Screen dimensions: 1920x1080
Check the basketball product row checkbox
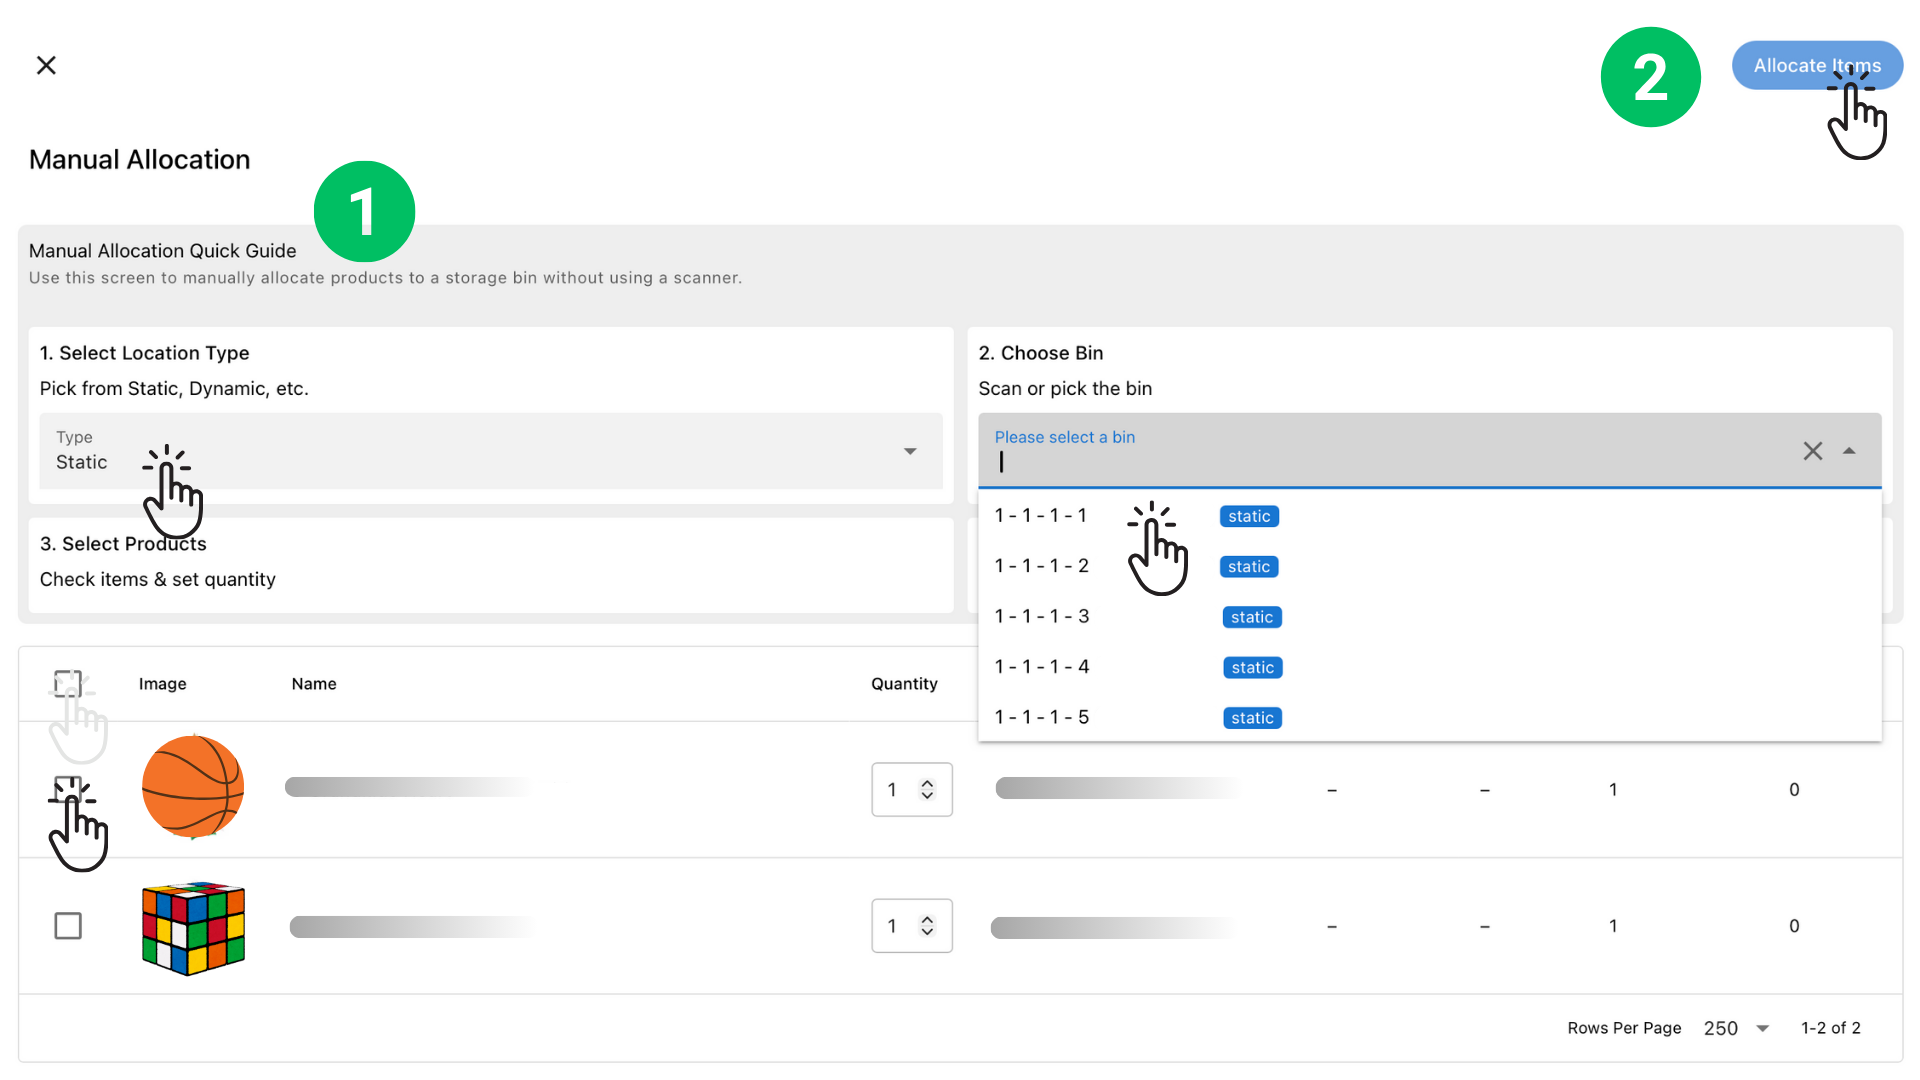click(68, 789)
